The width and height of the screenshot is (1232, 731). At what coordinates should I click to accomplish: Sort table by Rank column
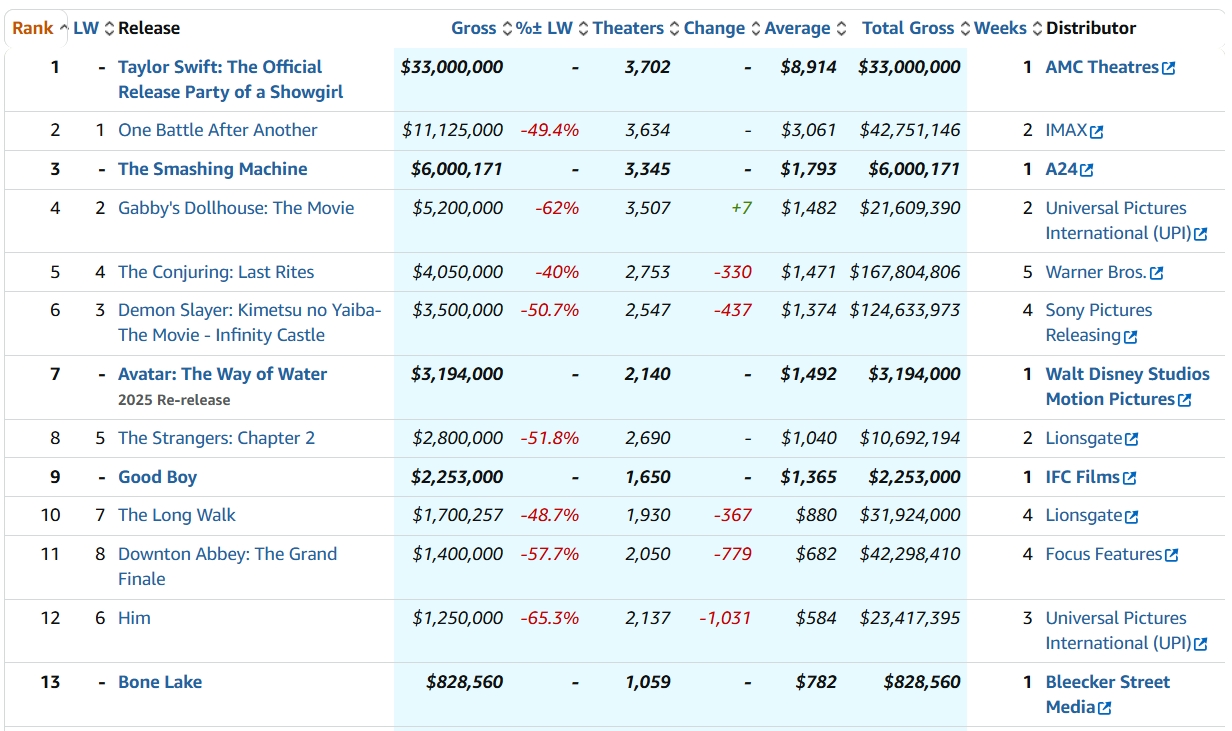(33, 28)
